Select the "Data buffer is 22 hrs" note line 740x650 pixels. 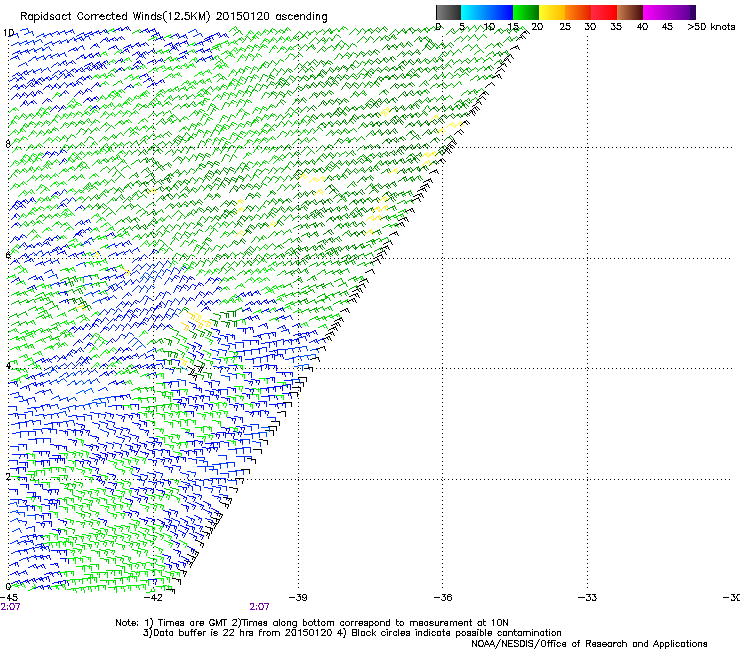click(238, 633)
